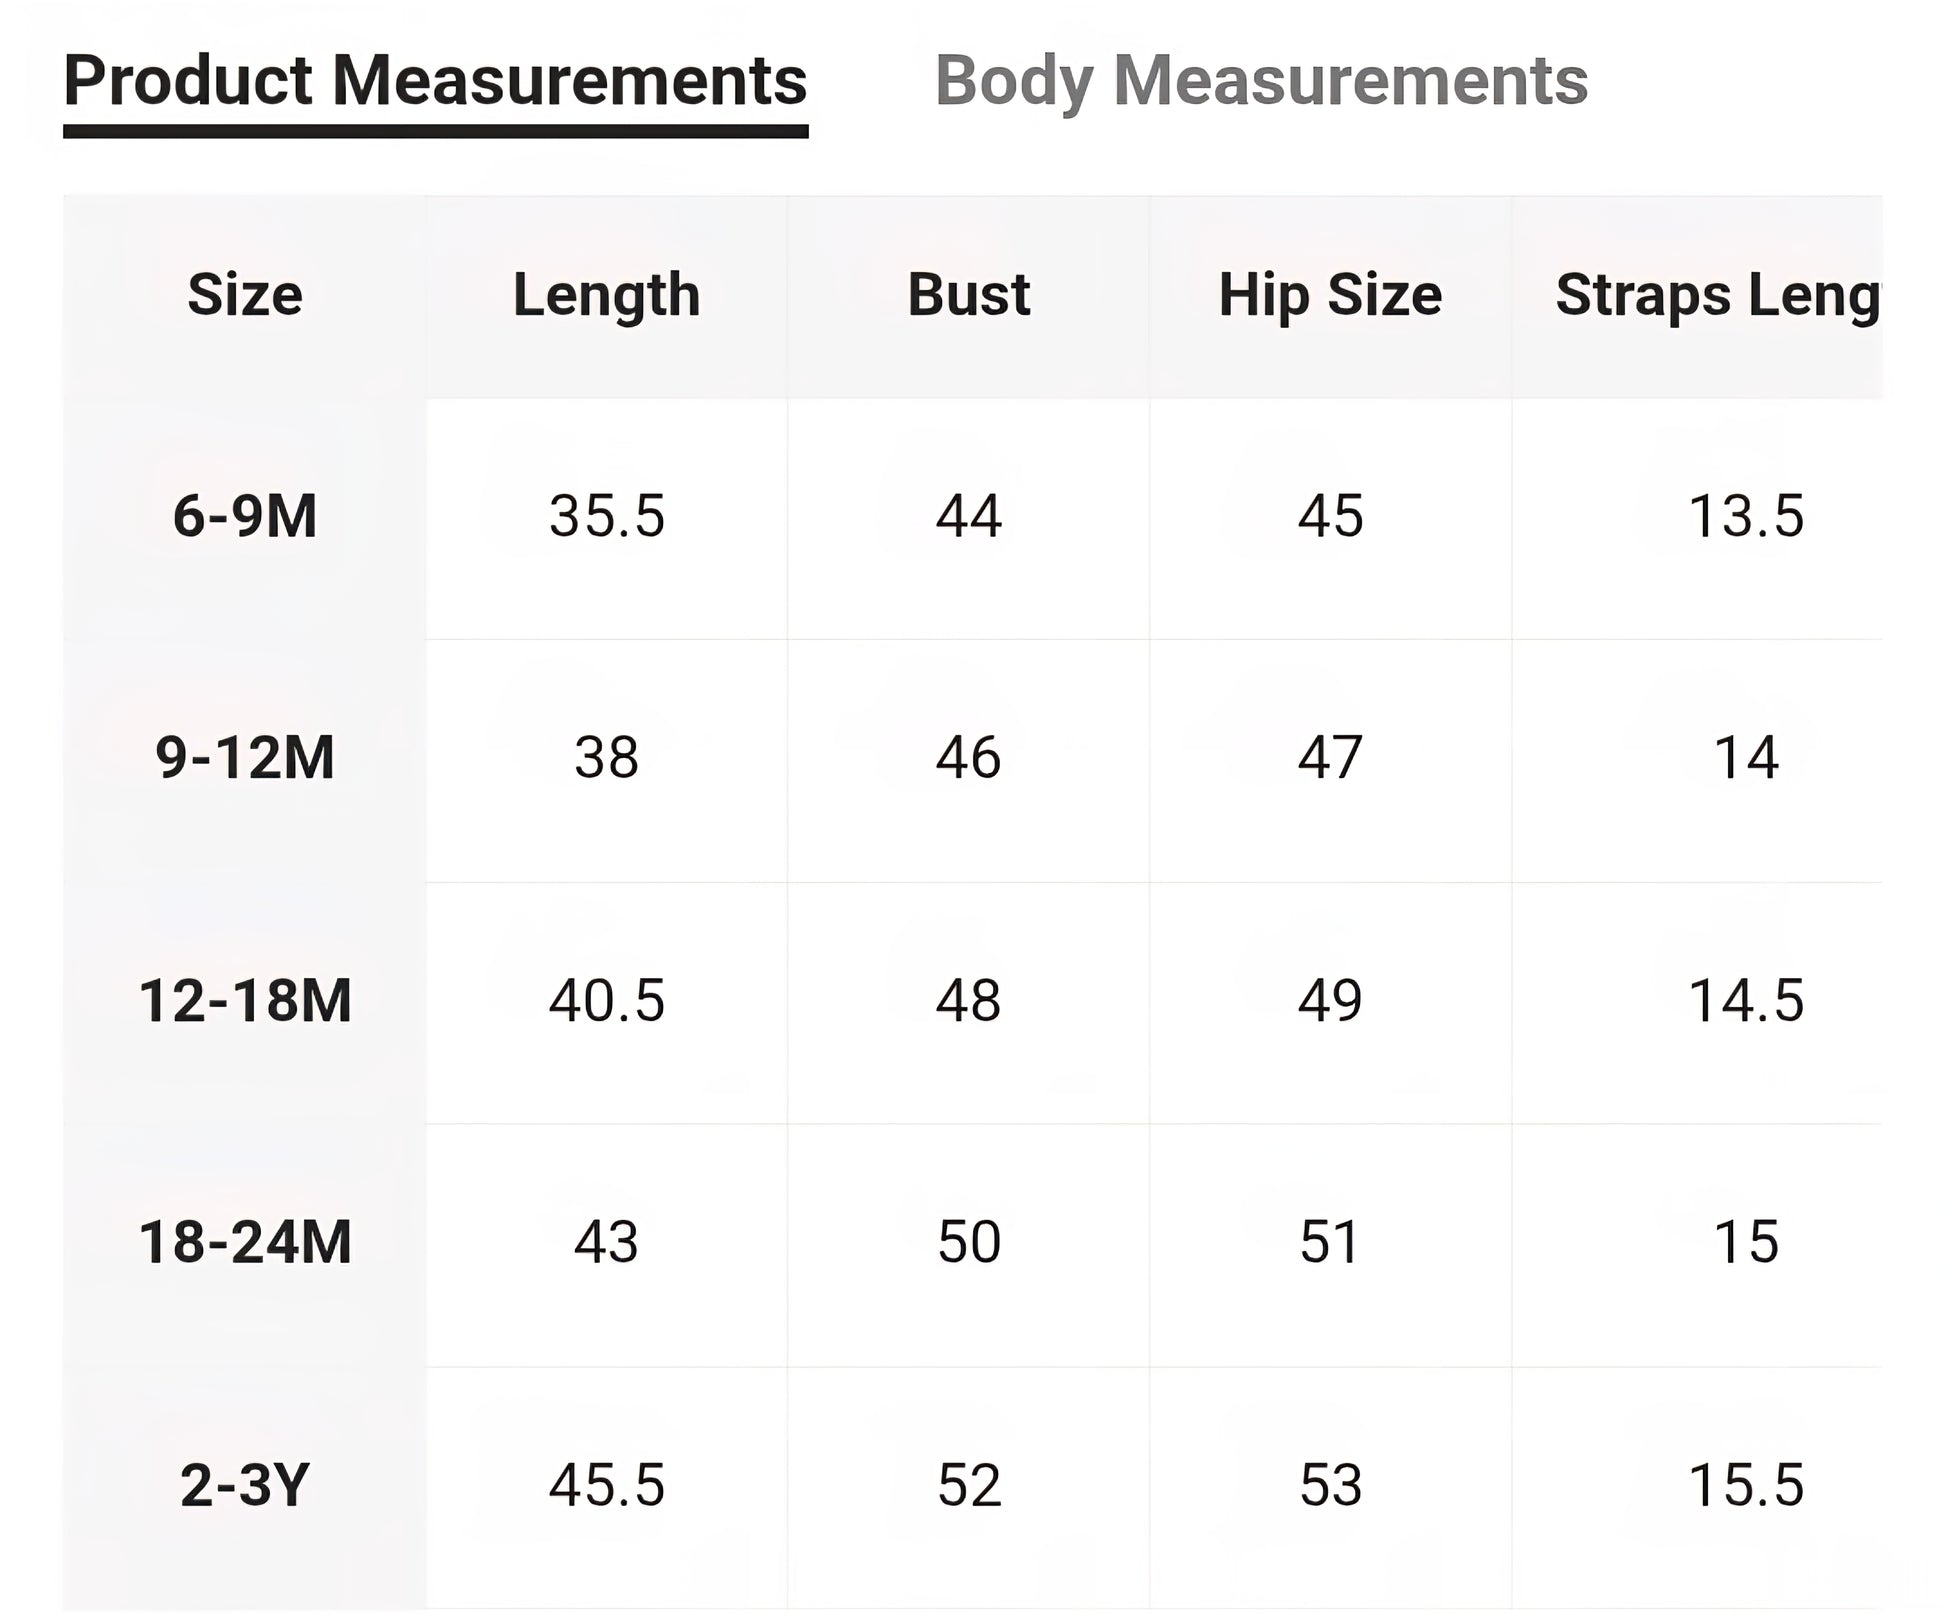Click the 13.5 straps length cell

[1746, 517]
